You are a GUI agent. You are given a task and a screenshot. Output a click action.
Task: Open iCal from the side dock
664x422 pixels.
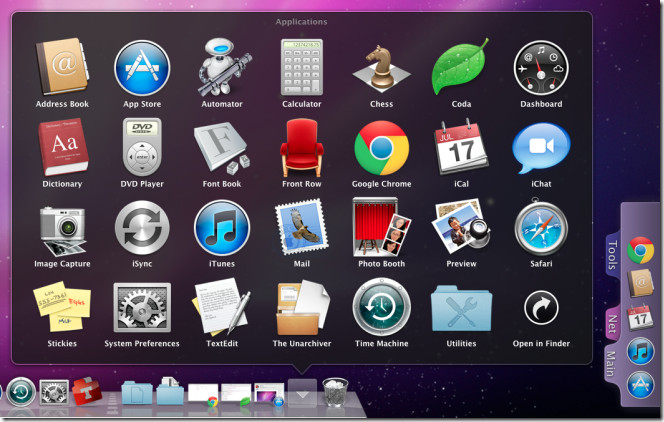click(640, 317)
